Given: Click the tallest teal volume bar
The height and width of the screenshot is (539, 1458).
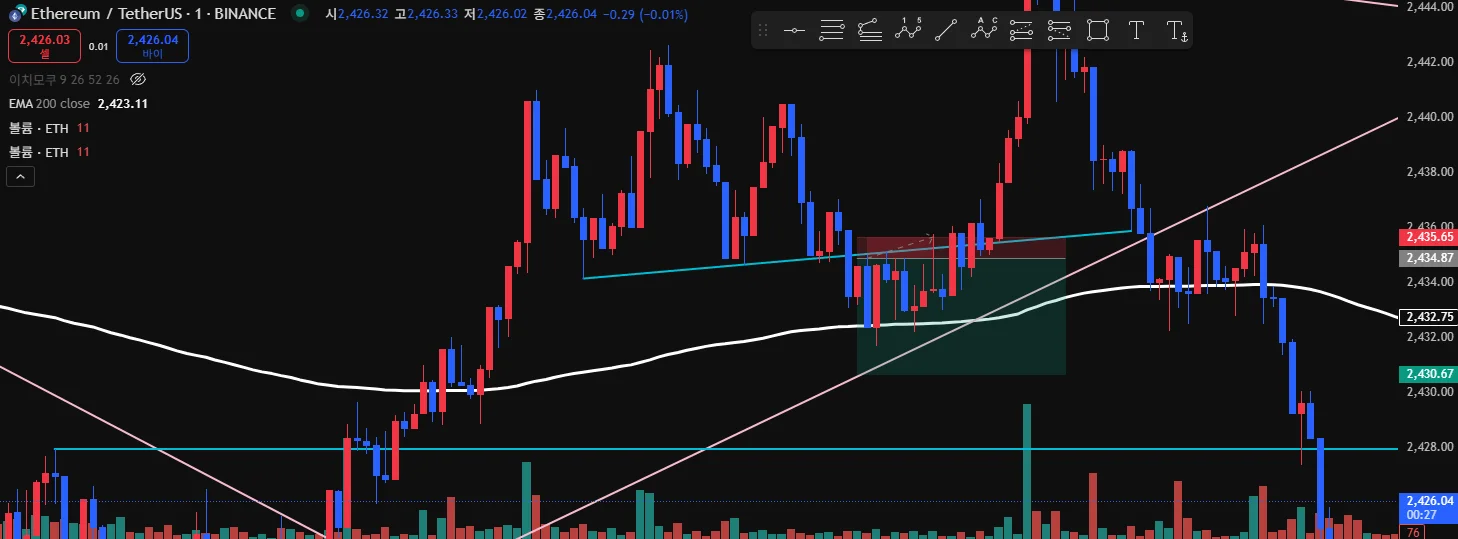Looking at the screenshot, I should (x=1027, y=471).
